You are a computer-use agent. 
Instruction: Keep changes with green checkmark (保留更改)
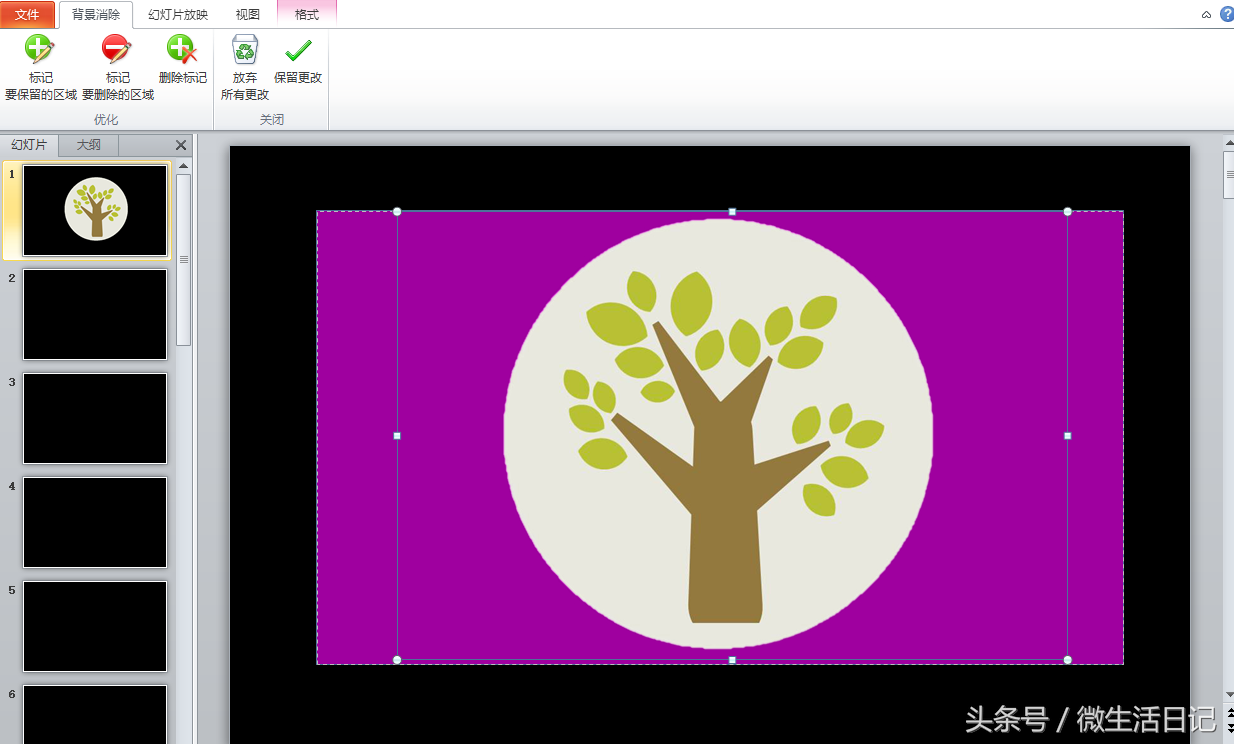point(298,60)
